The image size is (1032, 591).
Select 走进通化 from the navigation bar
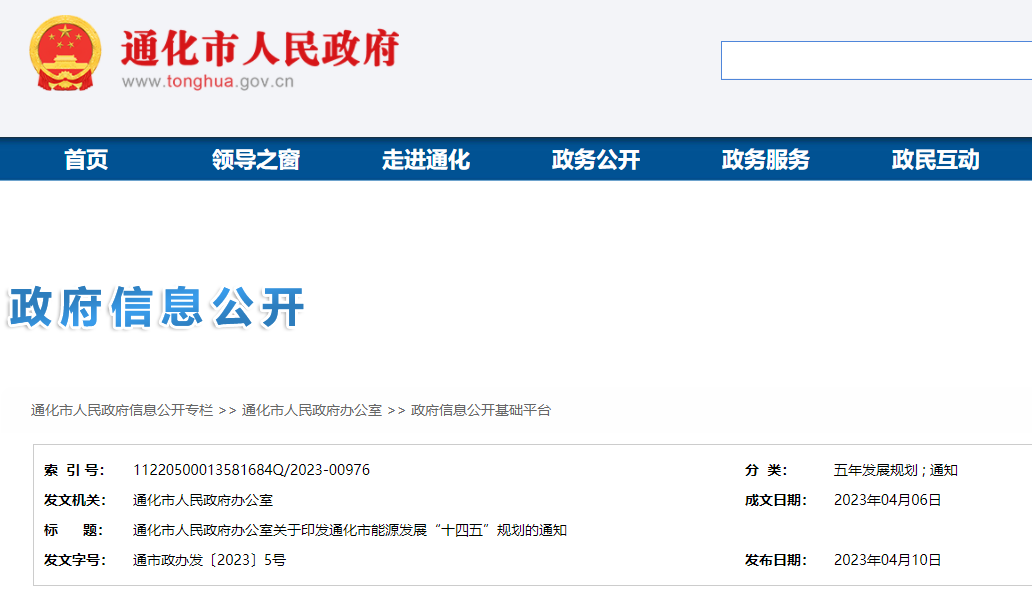[426, 159]
